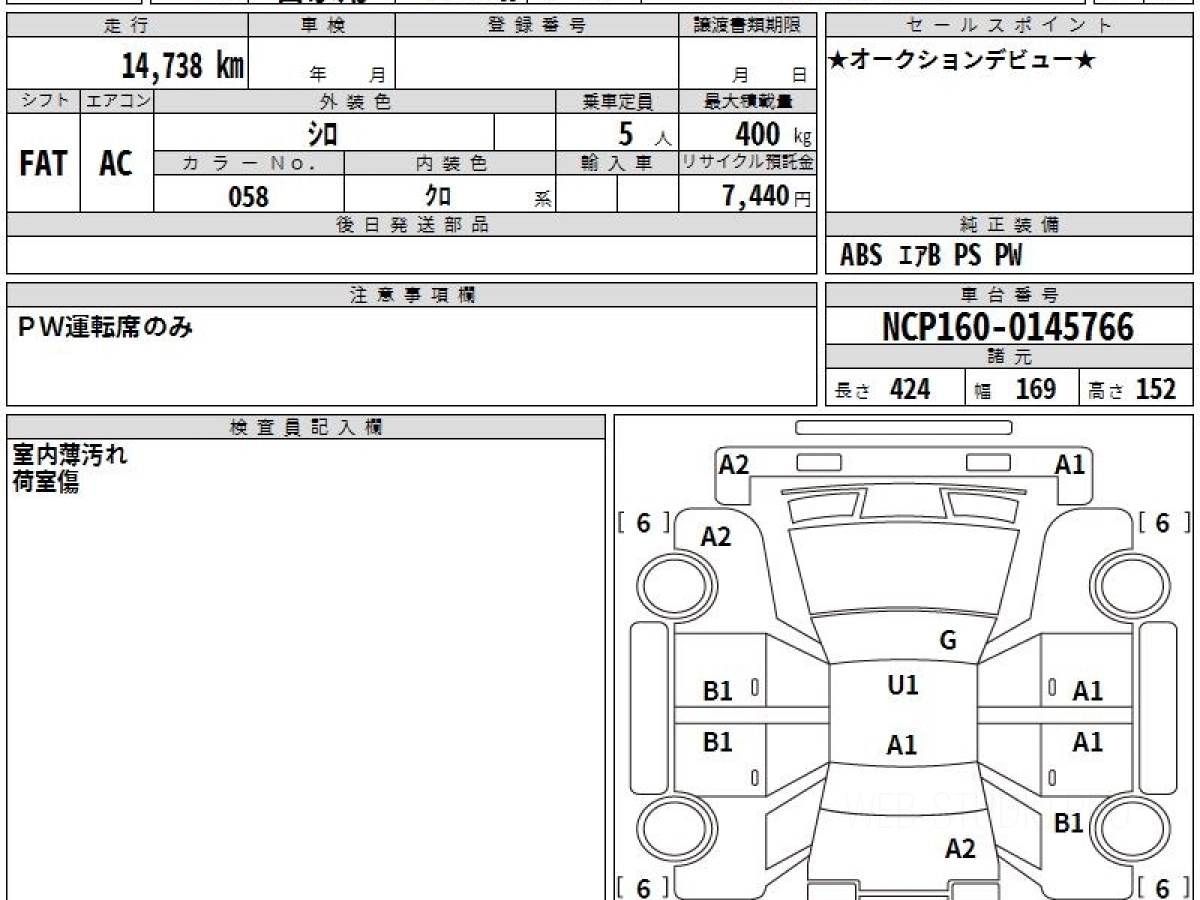Select the カラーNo. header

249,163
